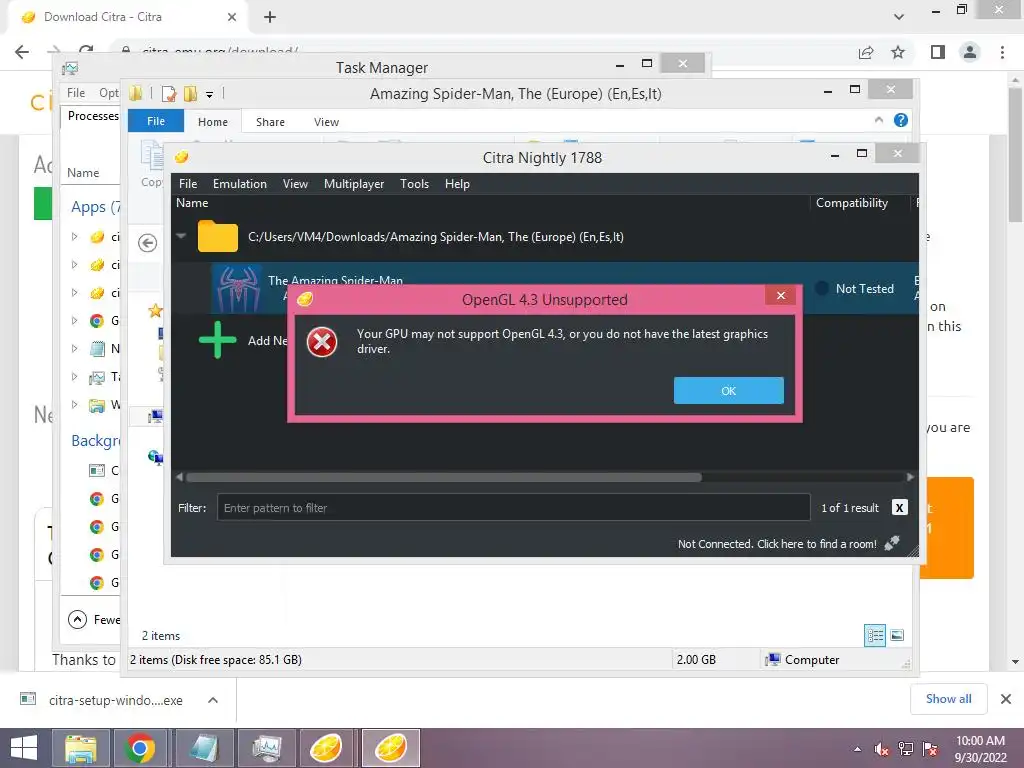Image resolution: width=1024 pixels, height=768 pixels.
Task: Click the yellow game directory folder icon
Action: coord(217,236)
